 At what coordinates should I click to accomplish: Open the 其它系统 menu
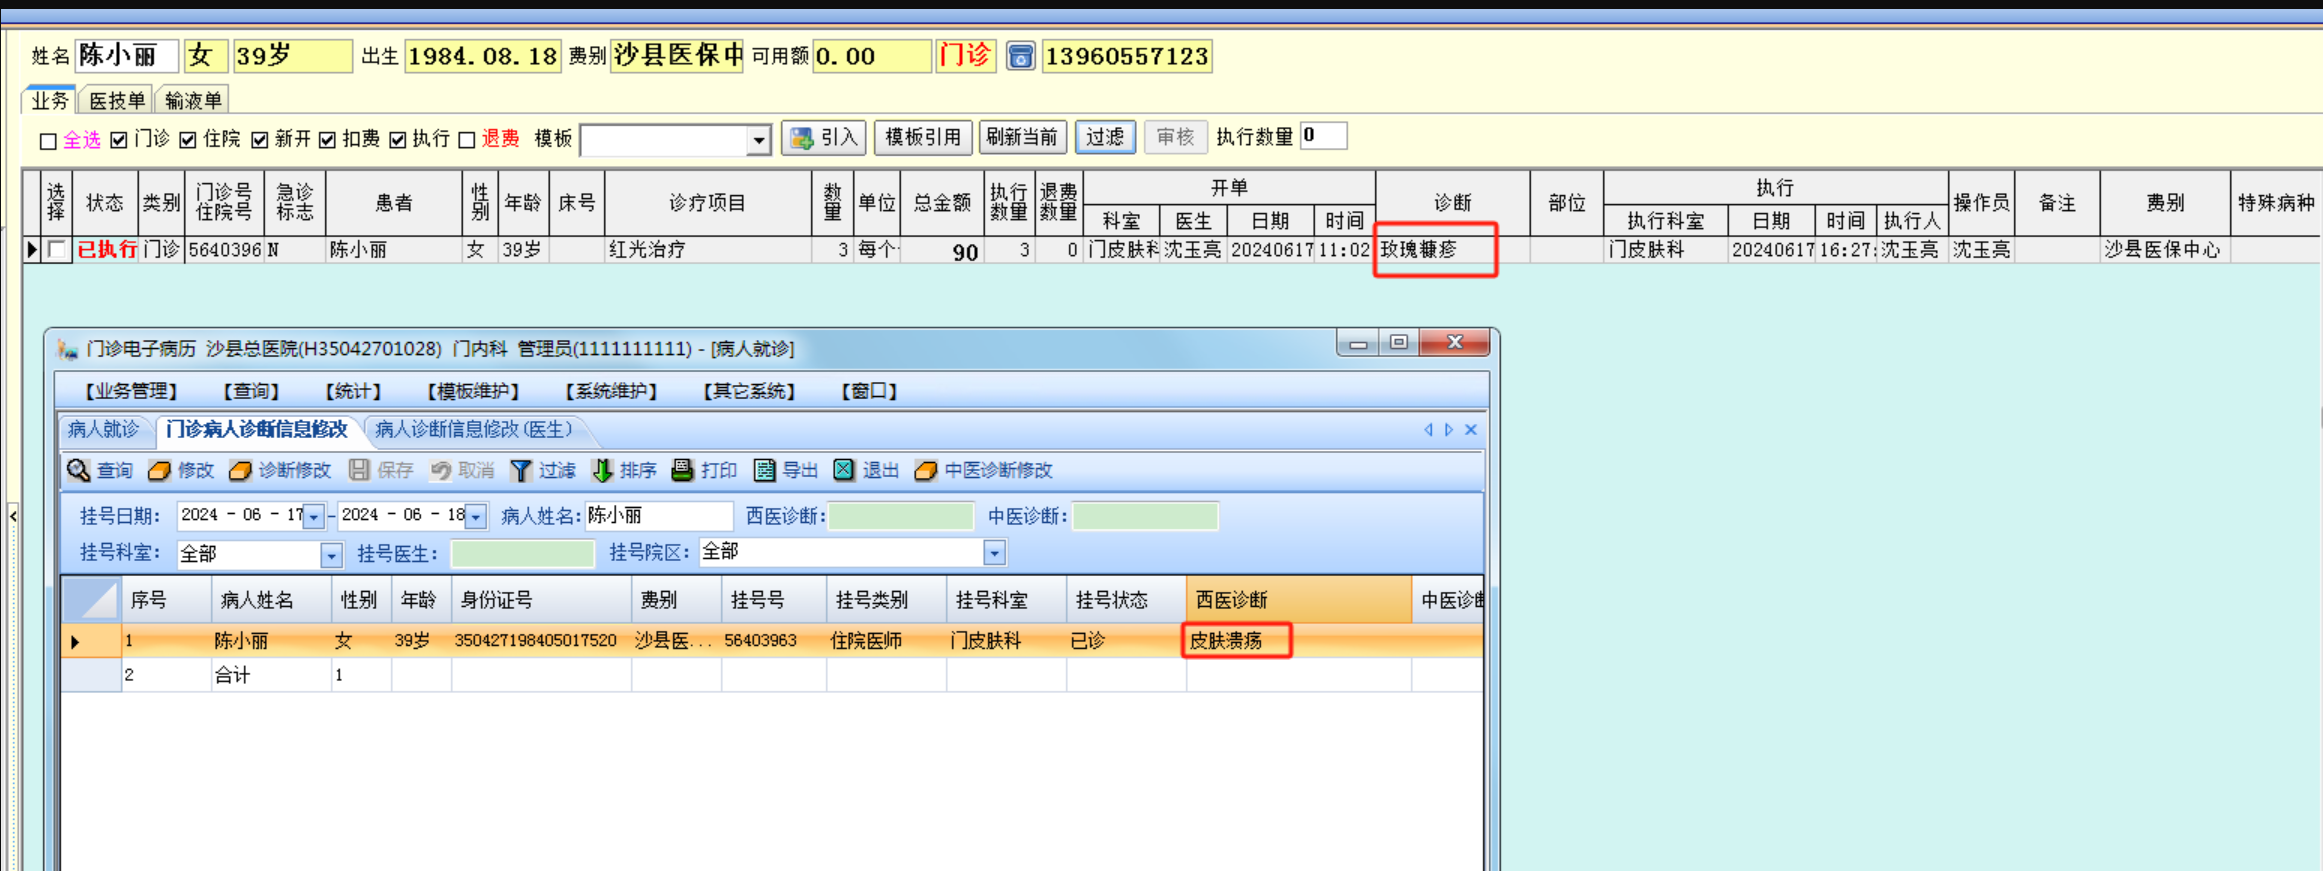click(x=749, y=391)
